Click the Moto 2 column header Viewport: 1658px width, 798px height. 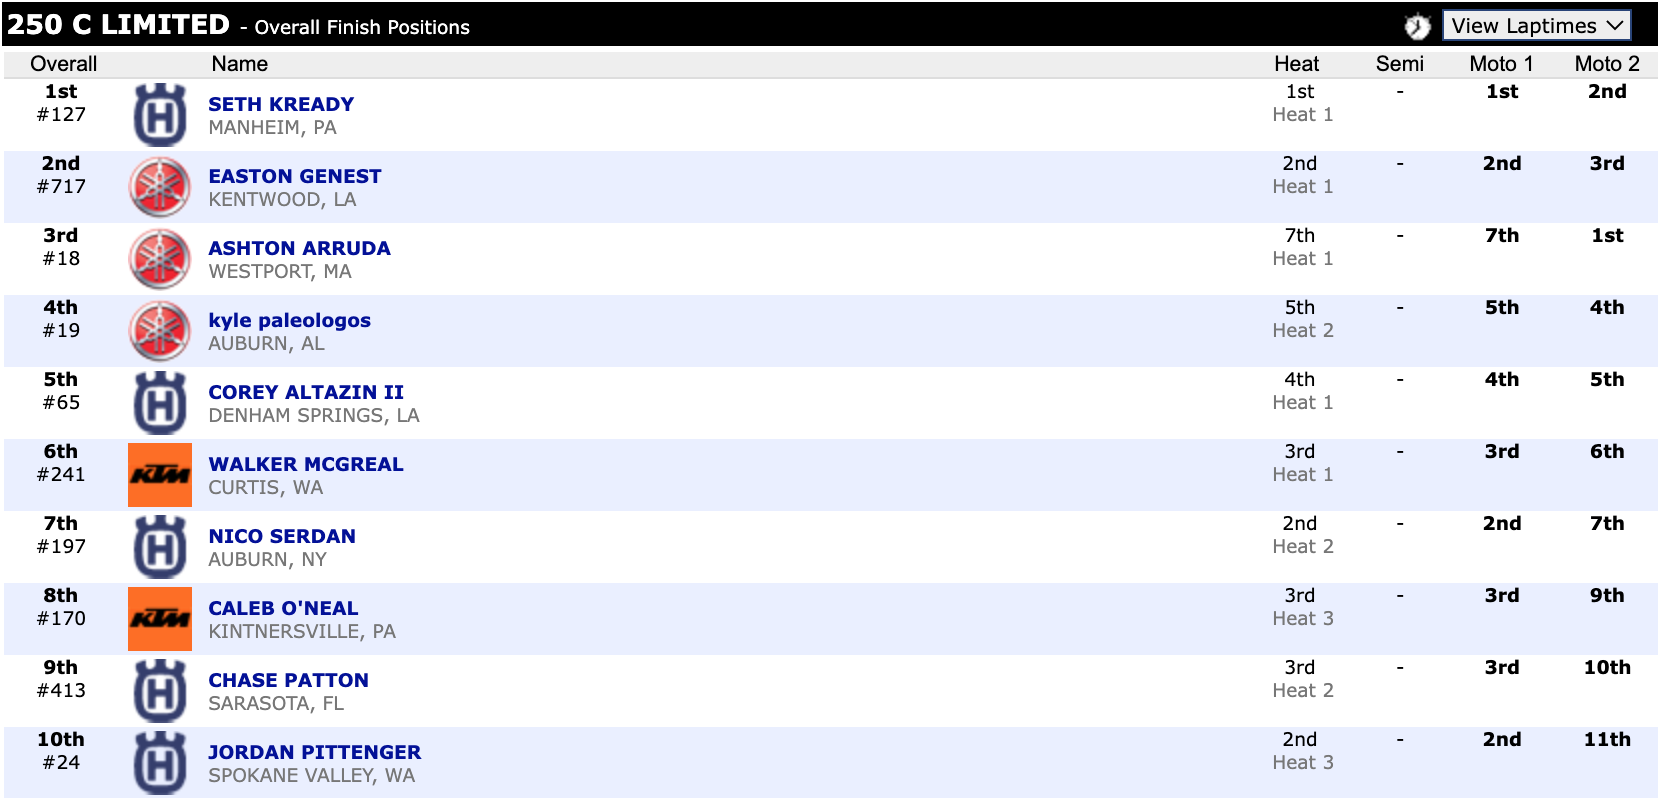coord(1606,64)
